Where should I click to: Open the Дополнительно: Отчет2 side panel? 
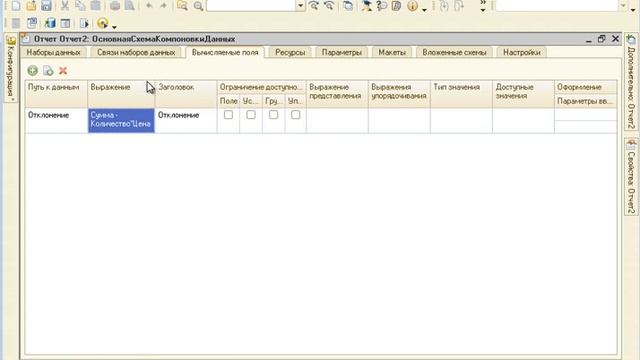[x=631, y=82]
